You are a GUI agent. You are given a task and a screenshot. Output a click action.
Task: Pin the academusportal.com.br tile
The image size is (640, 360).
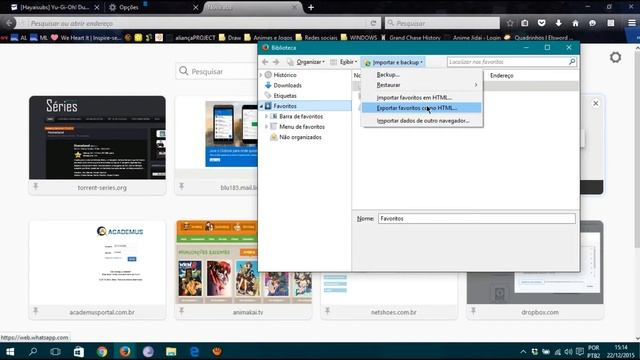click(36, 311)
